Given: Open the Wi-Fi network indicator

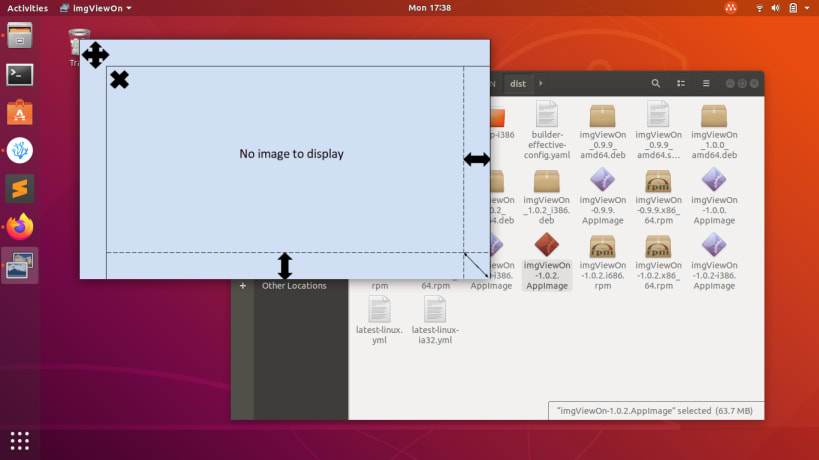Looking at the screenshot, I should tap(759, 8).
